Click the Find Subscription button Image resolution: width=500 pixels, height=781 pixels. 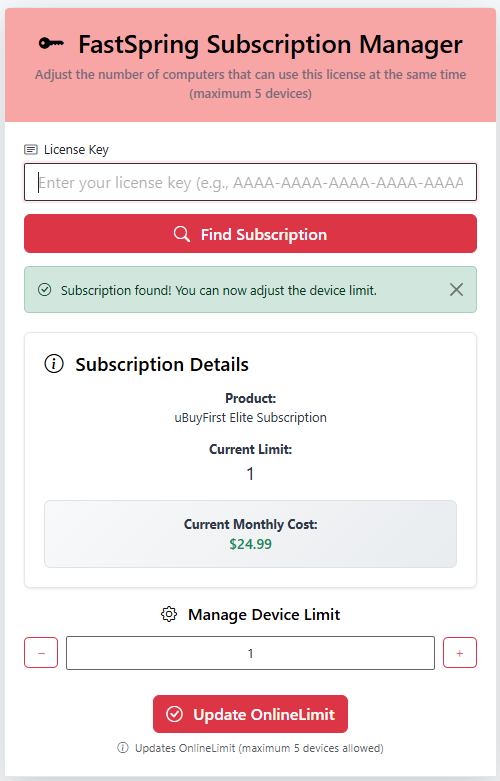[250, 234]
